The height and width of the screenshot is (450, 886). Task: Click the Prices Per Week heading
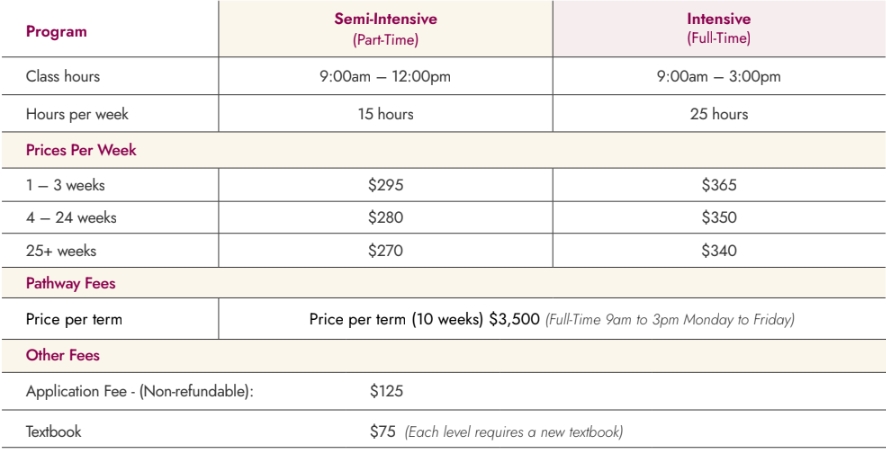click(81, 150)
